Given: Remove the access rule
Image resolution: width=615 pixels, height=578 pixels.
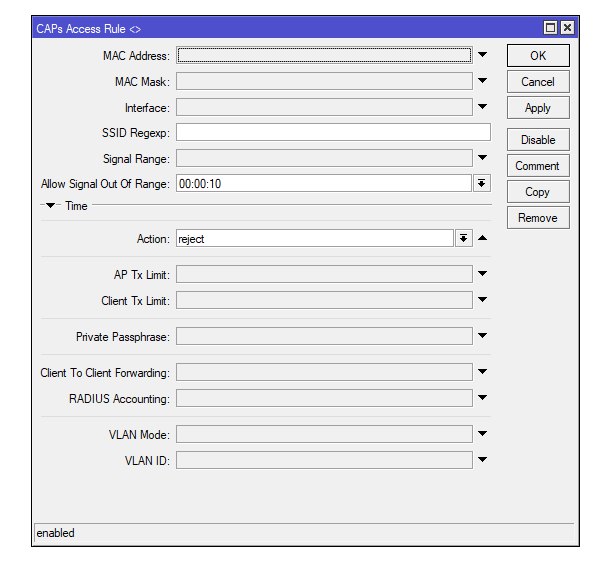Looking at the screenshot, I should coord(538,218).
